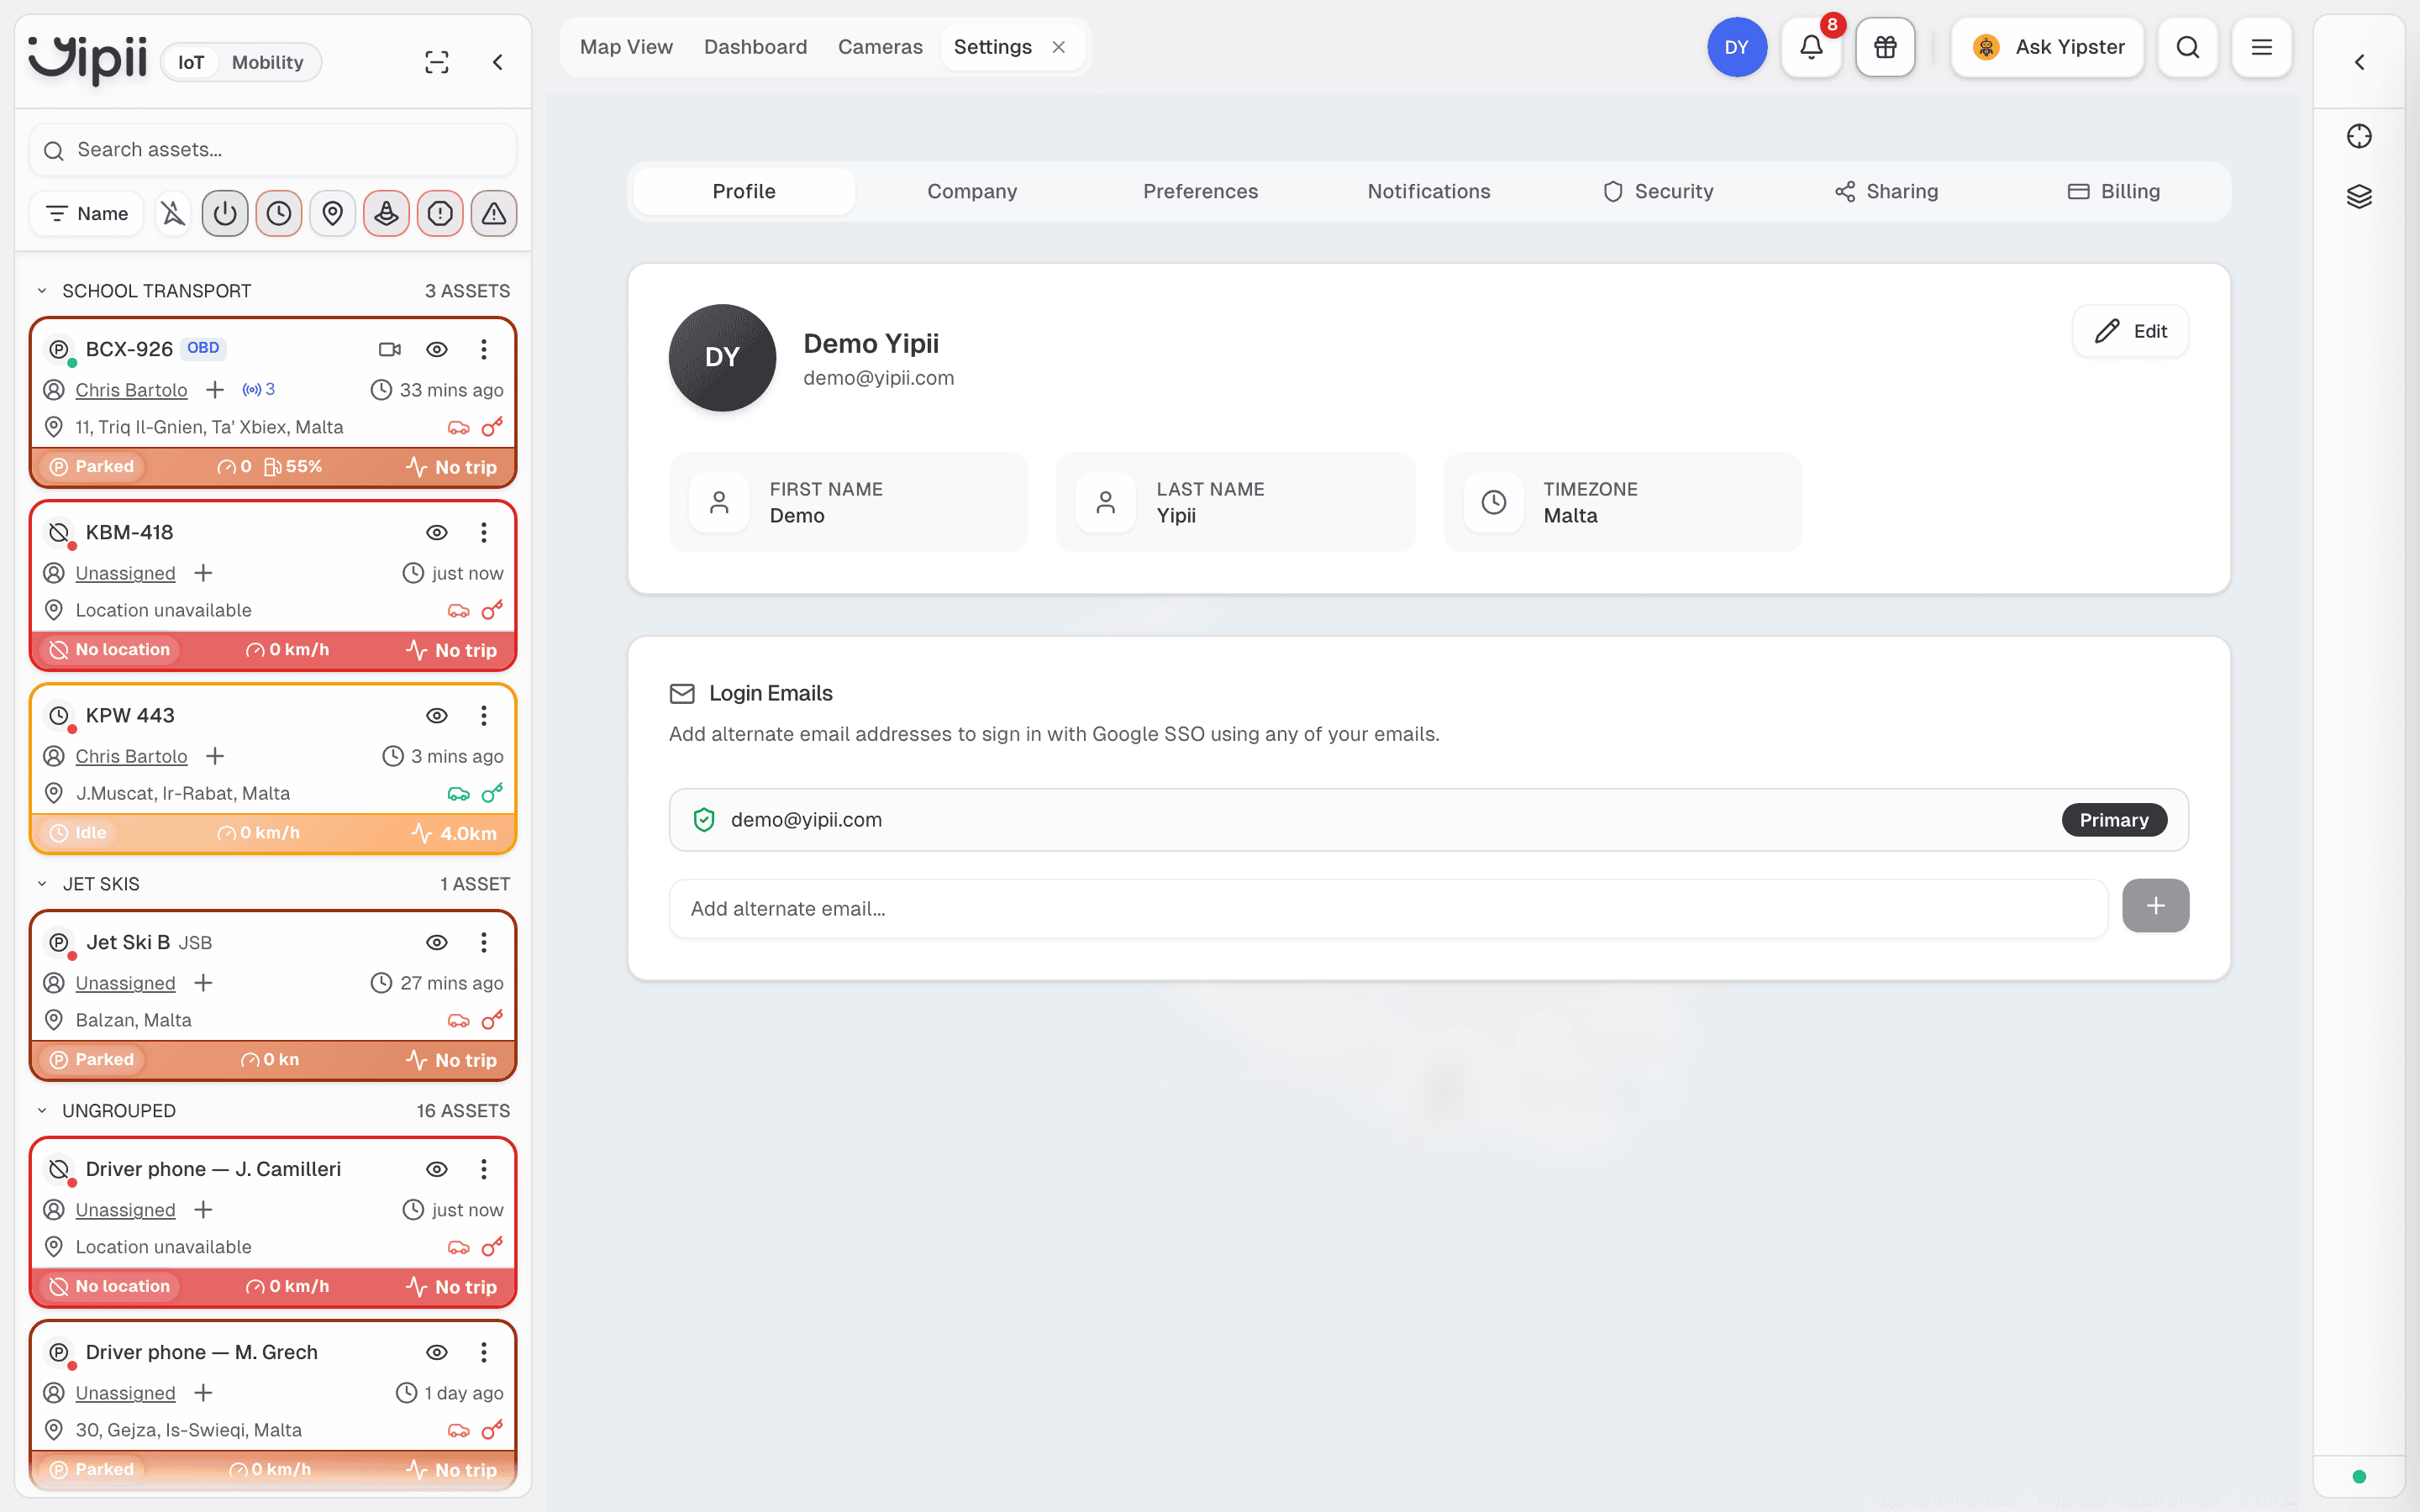Collapse the asset sidebar with the chevron

coord(497,62)
